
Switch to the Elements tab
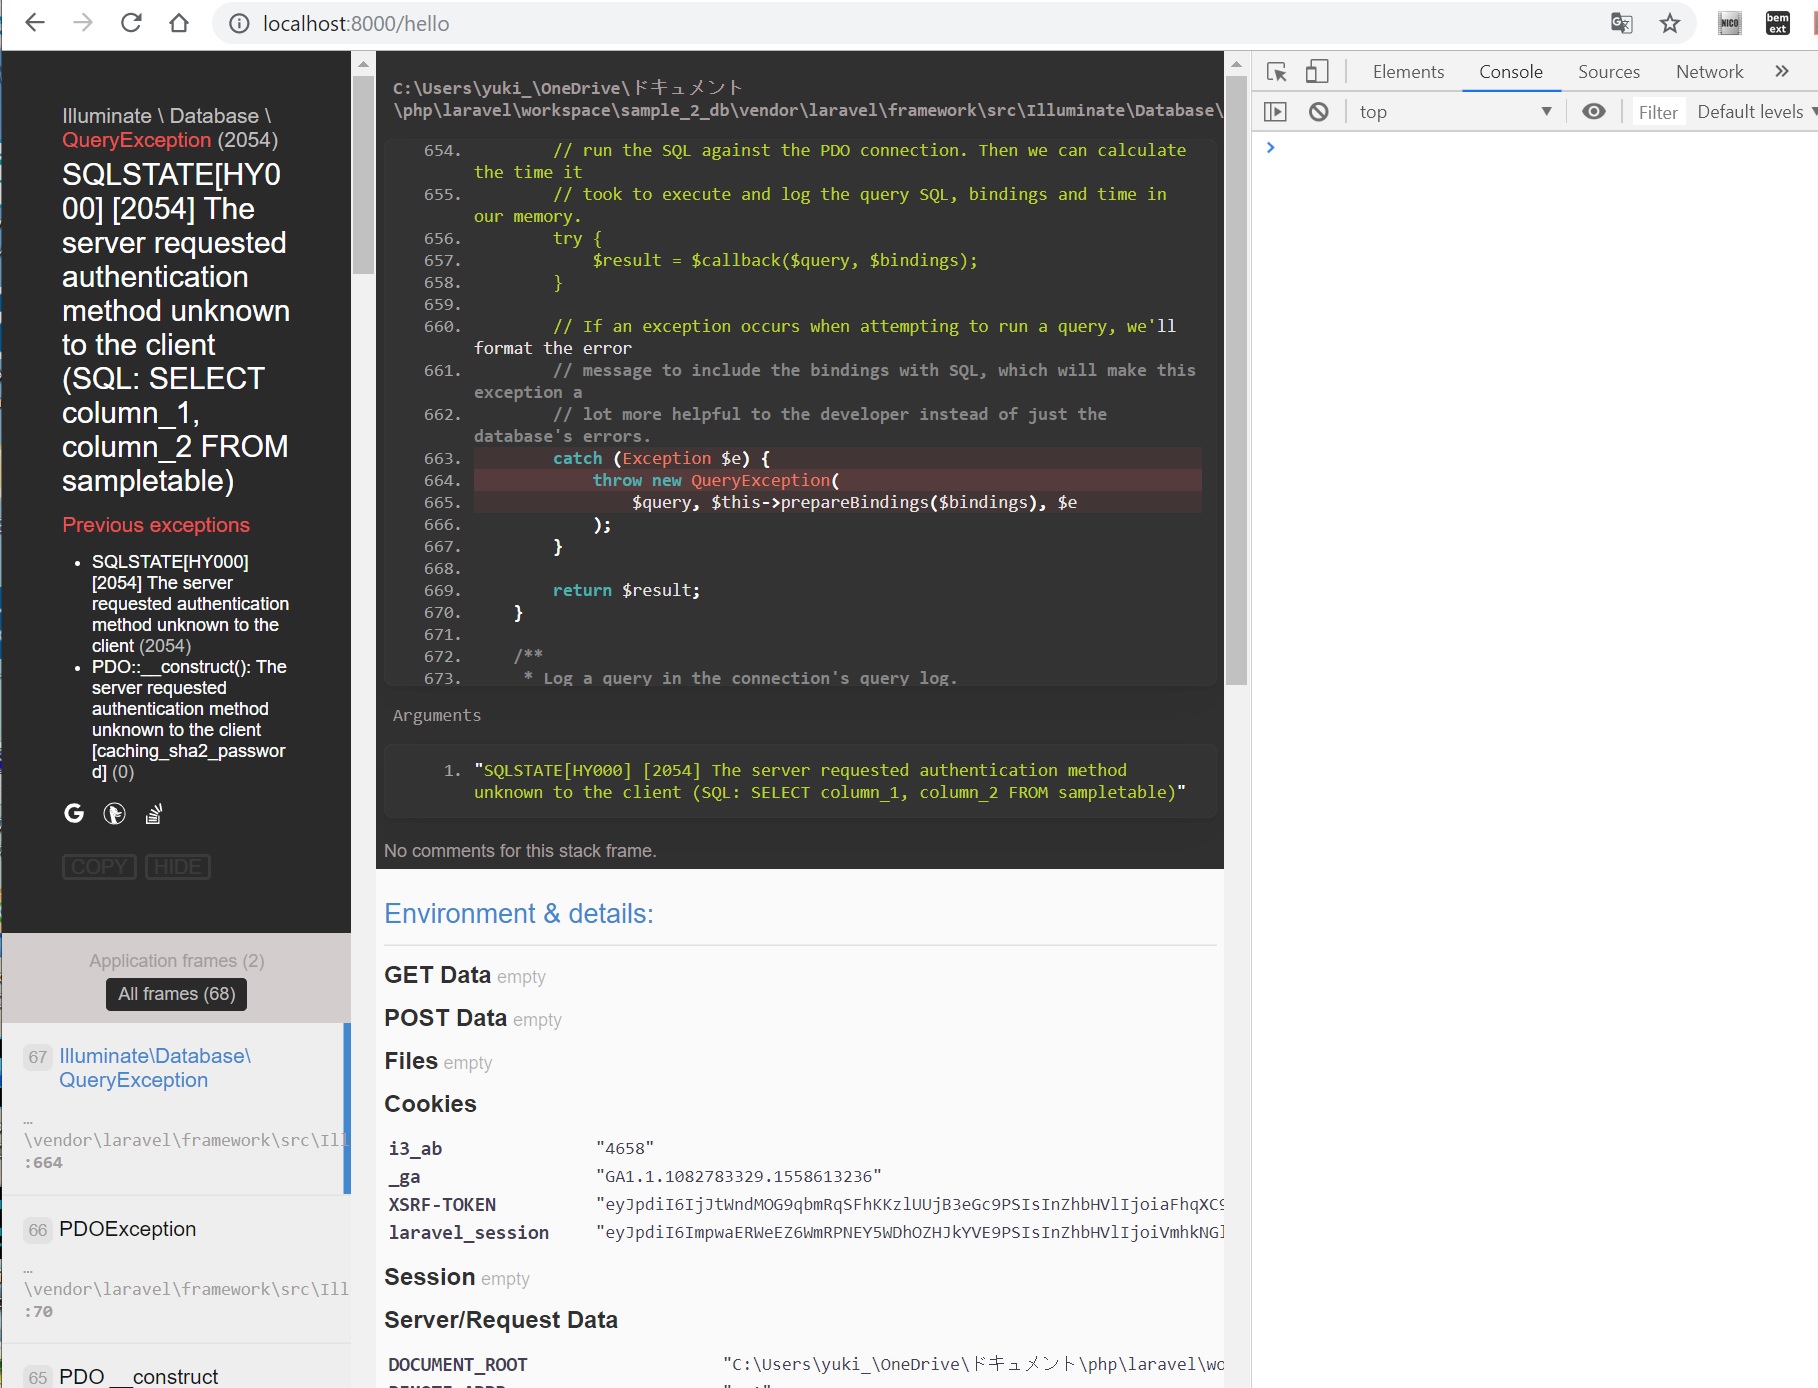1408,72
